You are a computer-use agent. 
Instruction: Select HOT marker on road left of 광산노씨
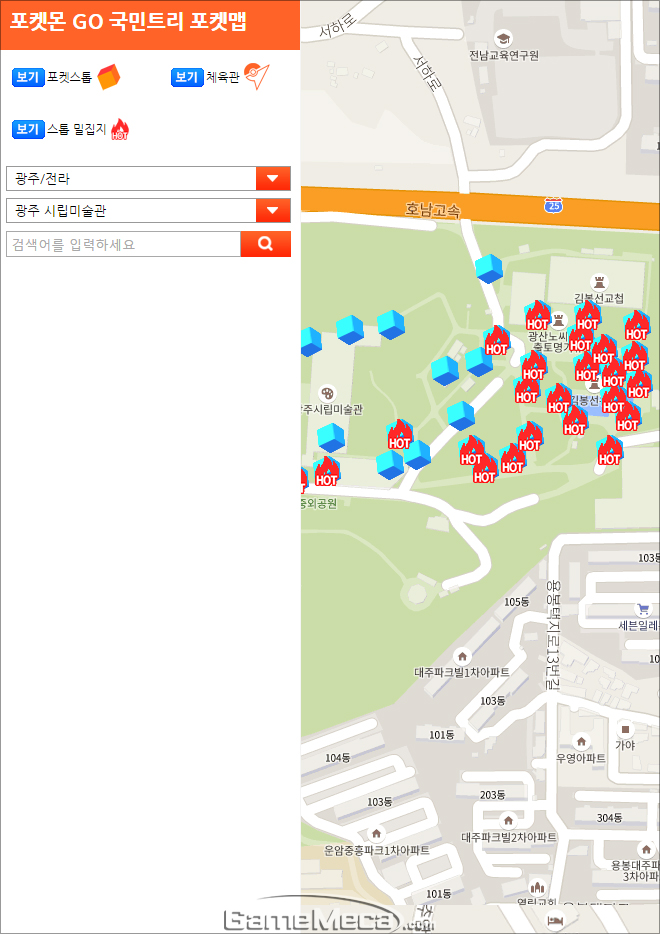click(x=497, y=341)
